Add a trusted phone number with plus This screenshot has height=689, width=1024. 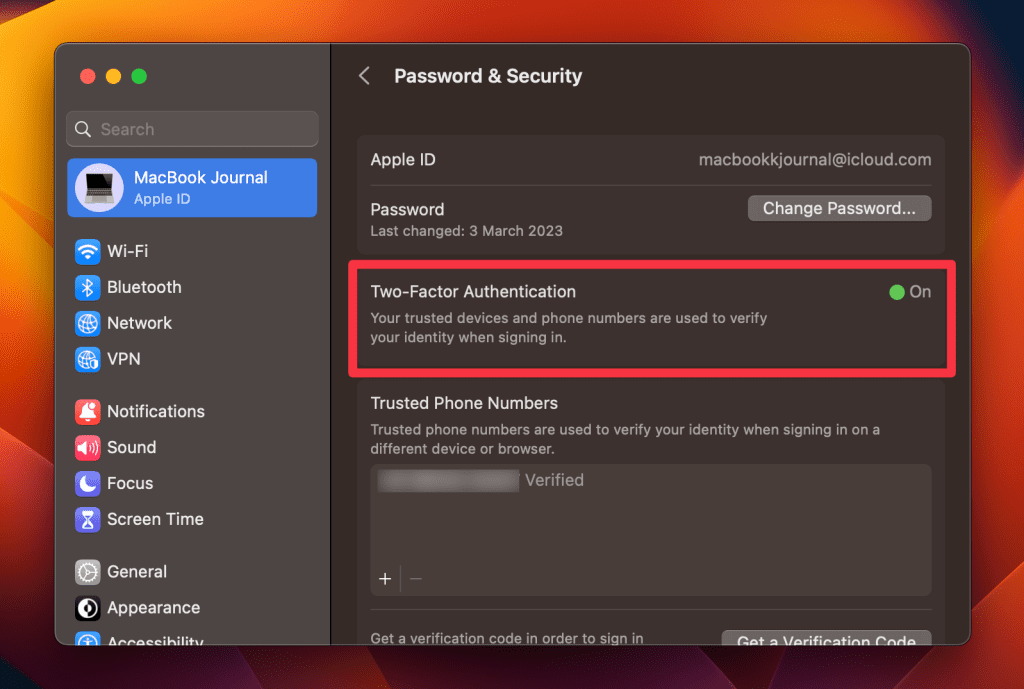coord(385,579)
